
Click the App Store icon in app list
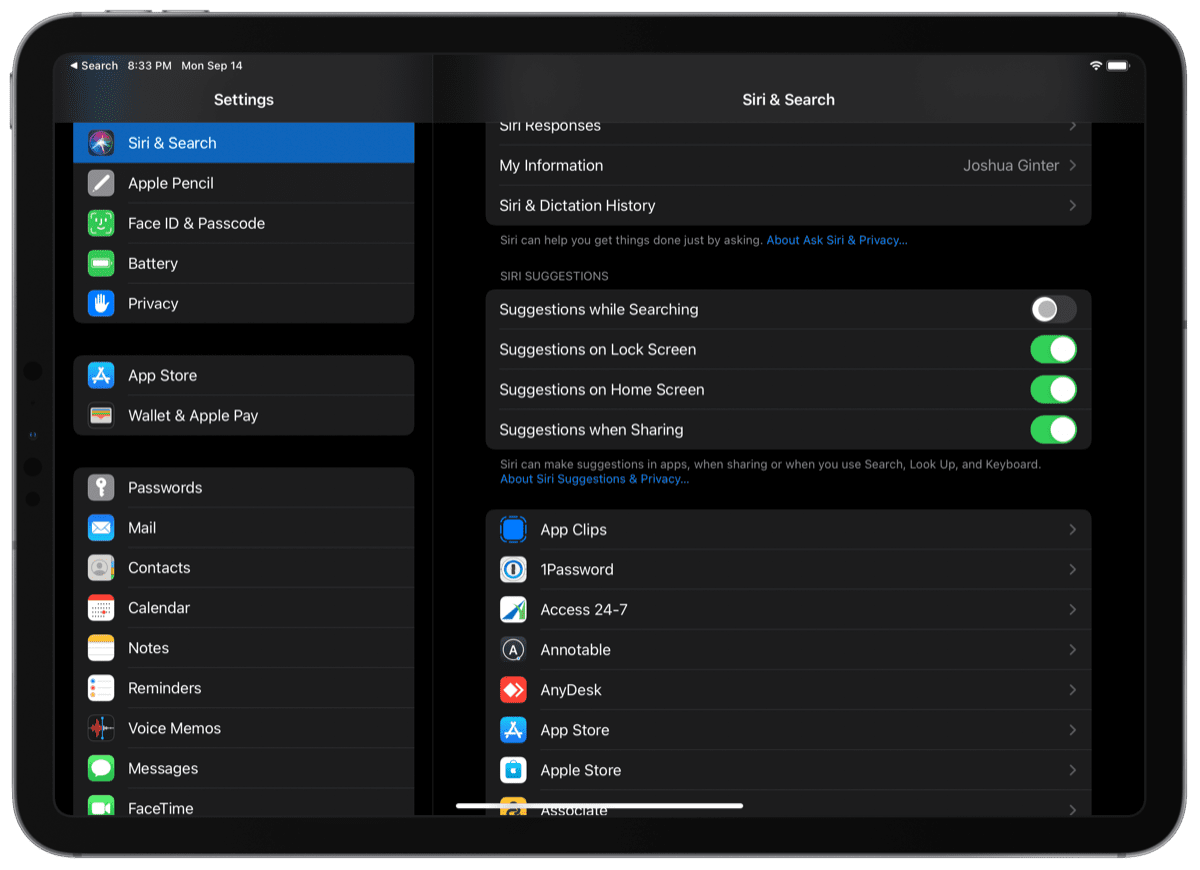click(x=513, y=730)
